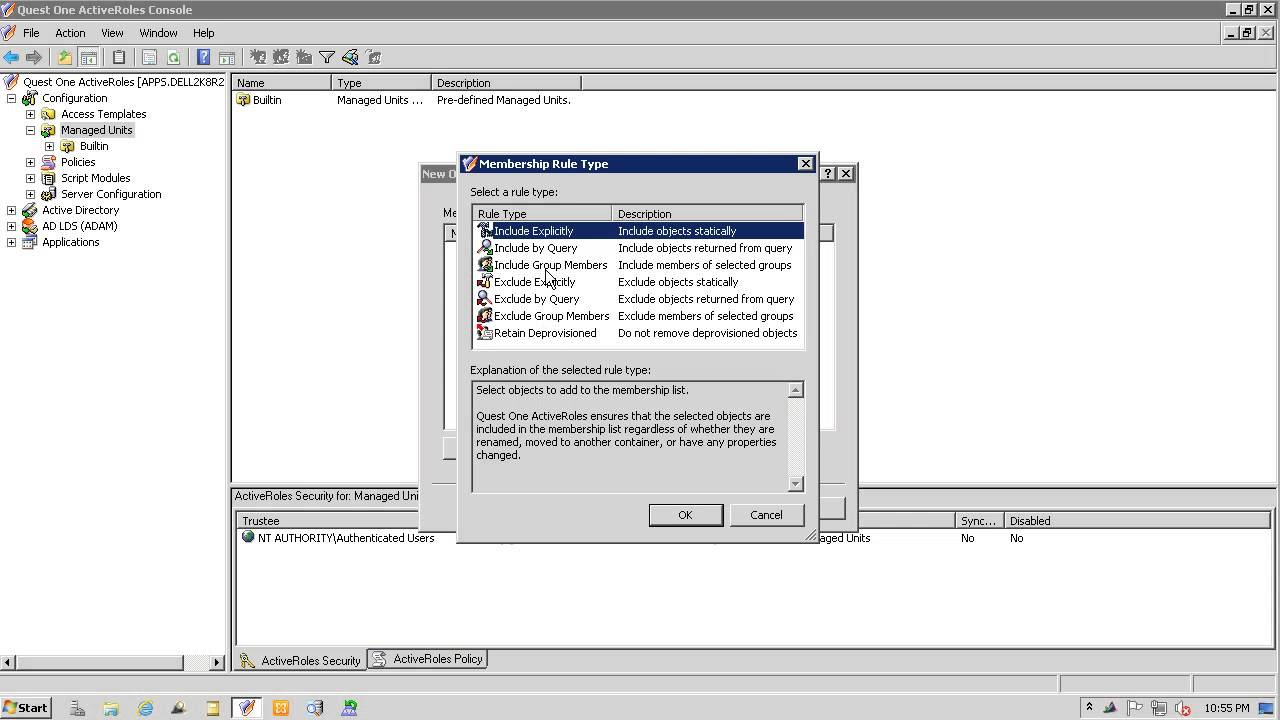Click the Start button

pyautogui.click(x=26, y=708)
